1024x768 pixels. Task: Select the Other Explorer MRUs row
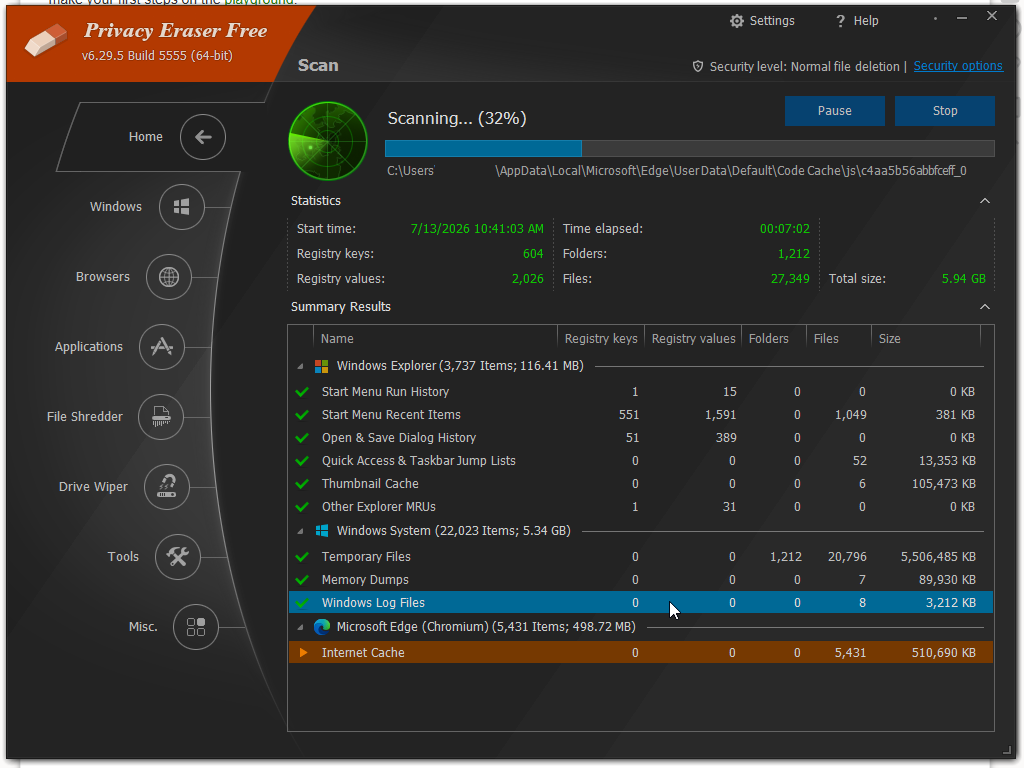tap(641, 507)
